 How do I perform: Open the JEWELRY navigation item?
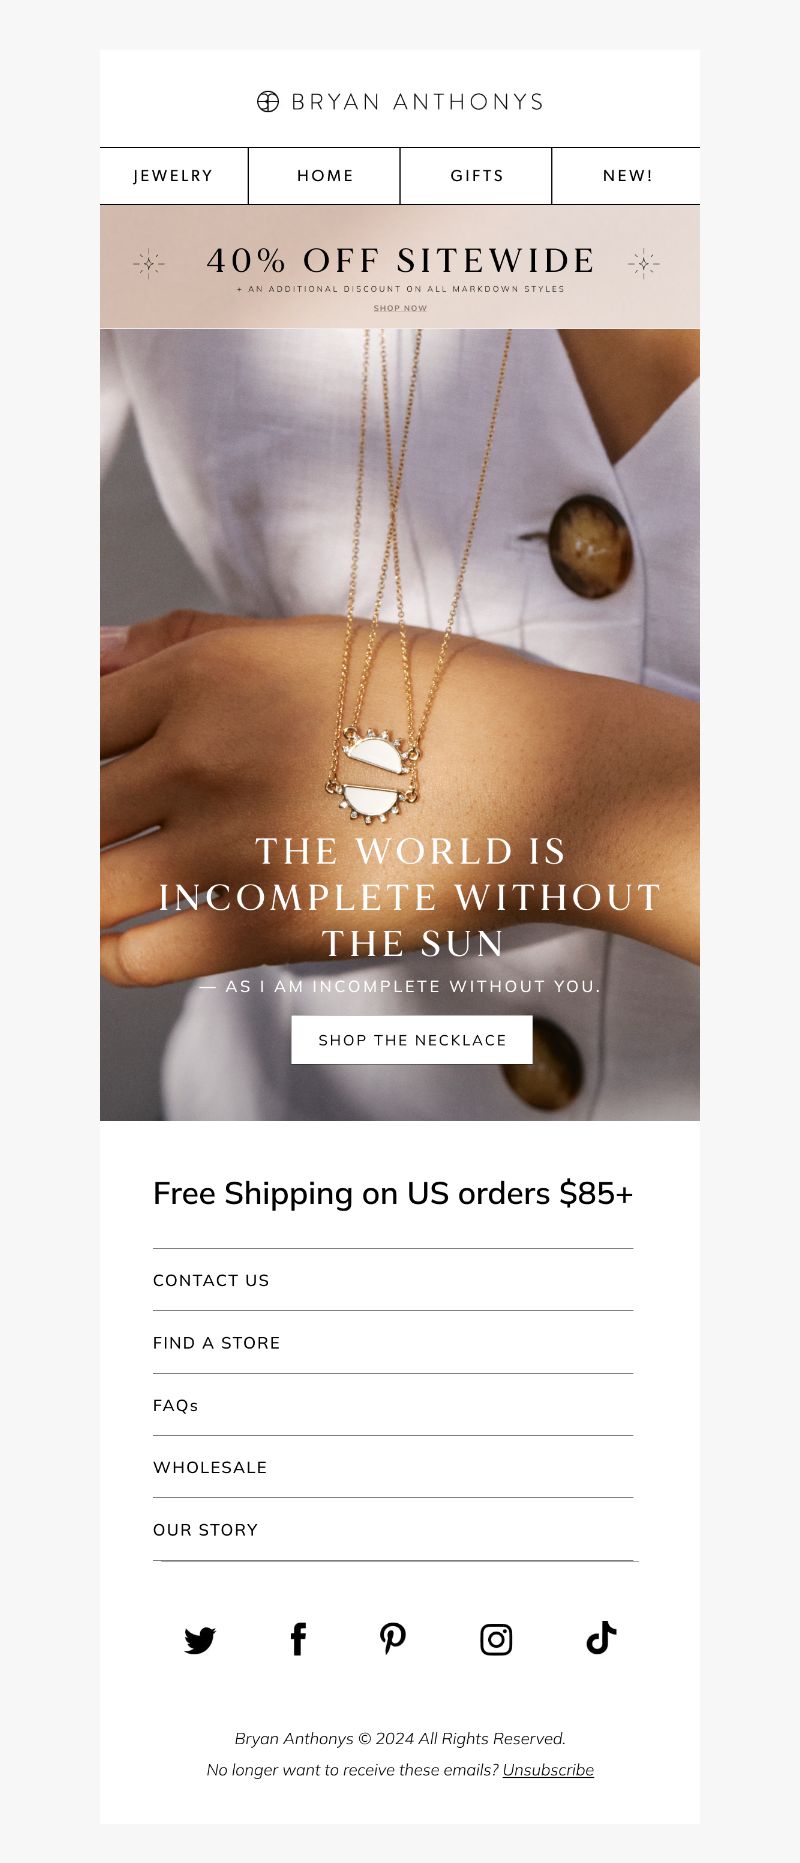click(x=174, y=176)
